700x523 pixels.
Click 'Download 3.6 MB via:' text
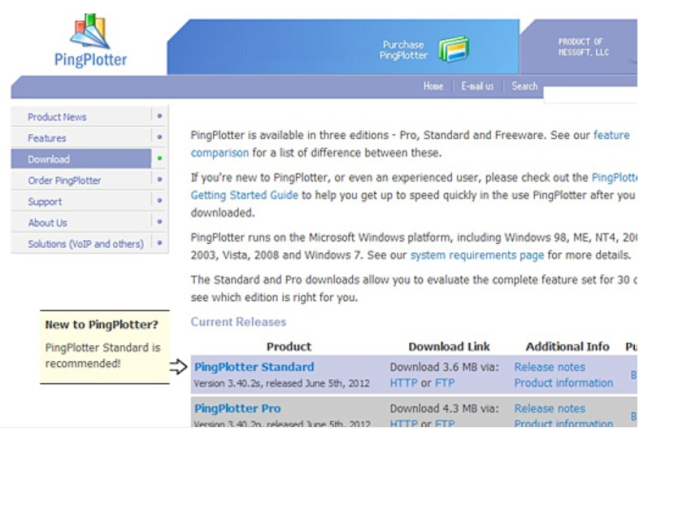pos(445,367)
